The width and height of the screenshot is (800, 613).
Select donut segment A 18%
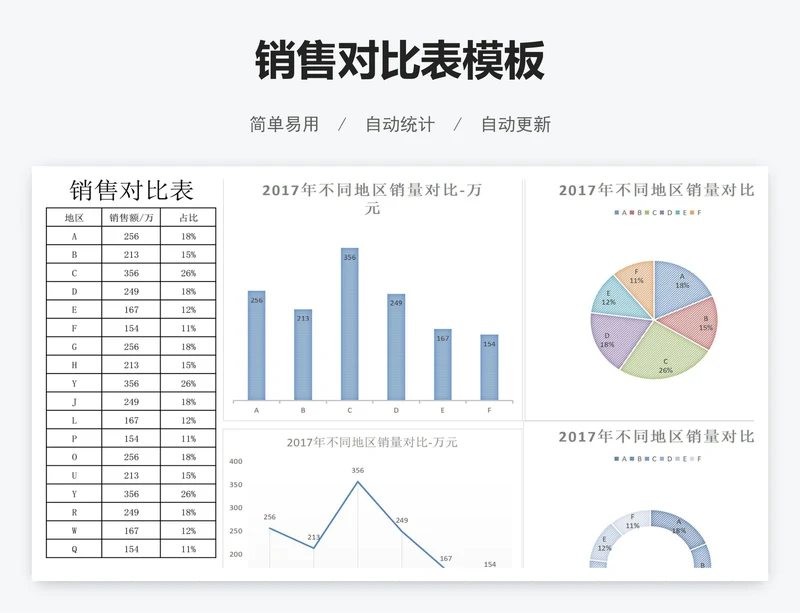pyautogui.click(x=680, y=527)
